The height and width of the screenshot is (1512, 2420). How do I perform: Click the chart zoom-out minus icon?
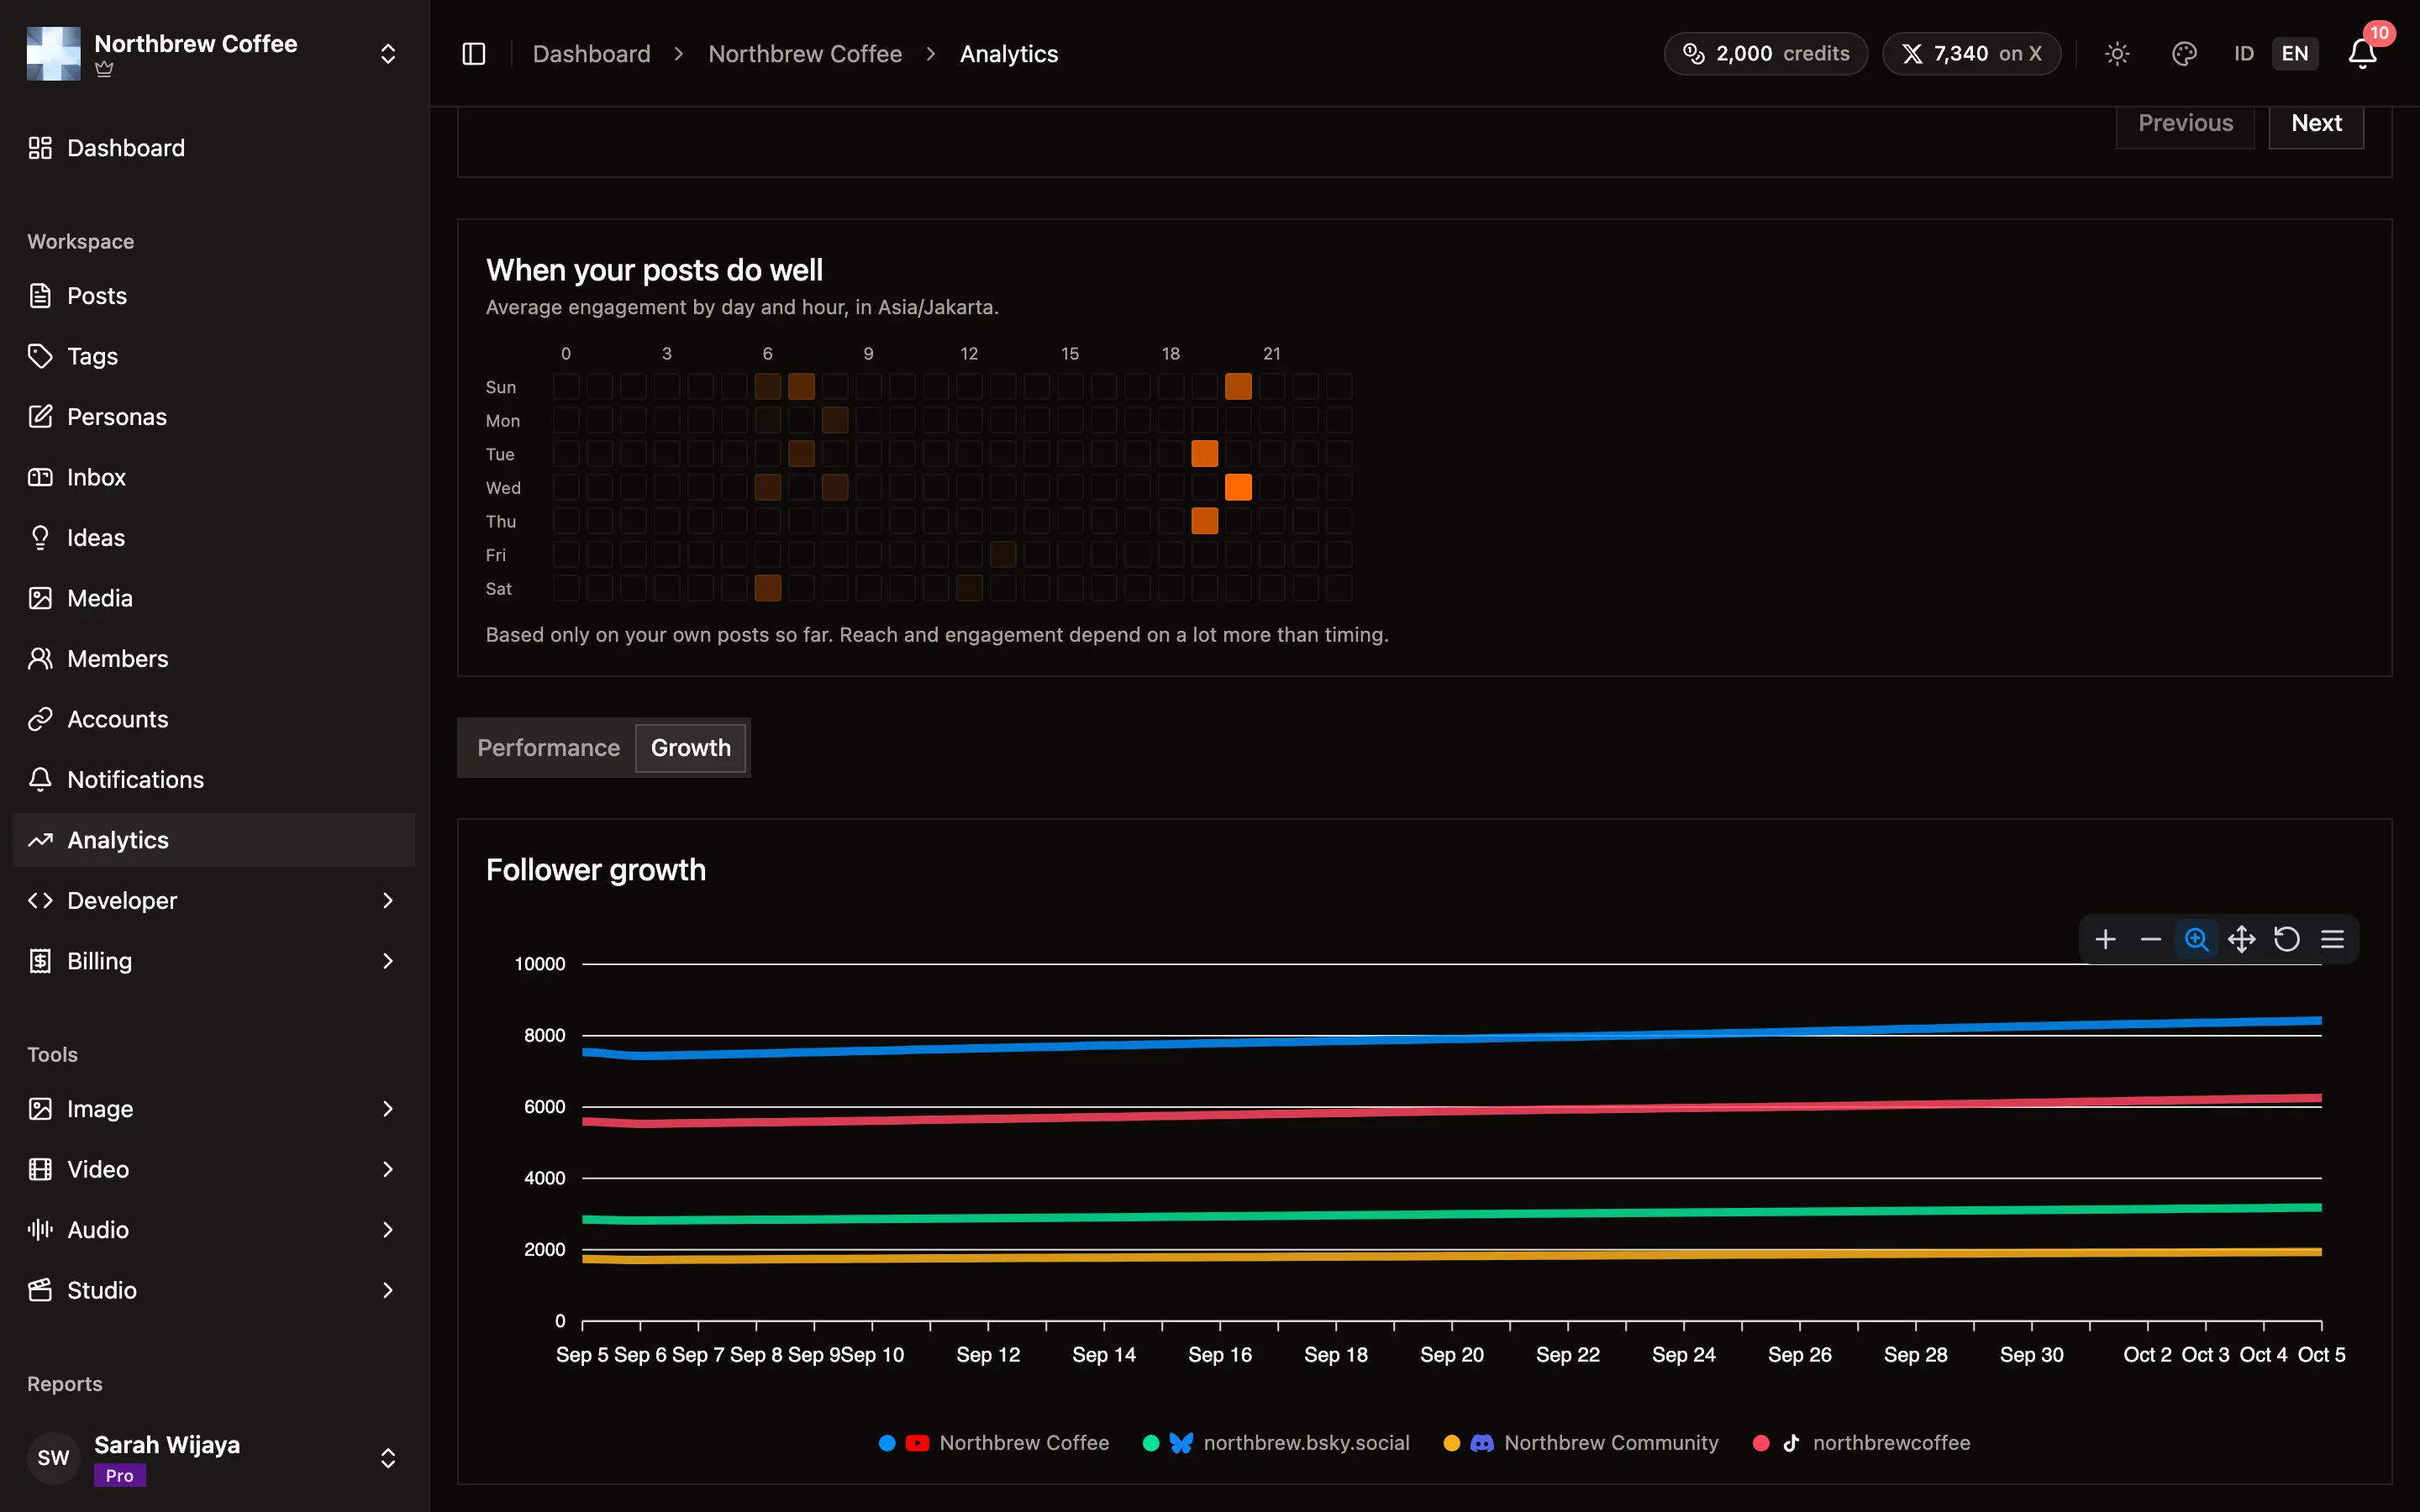pos(2150,939)
